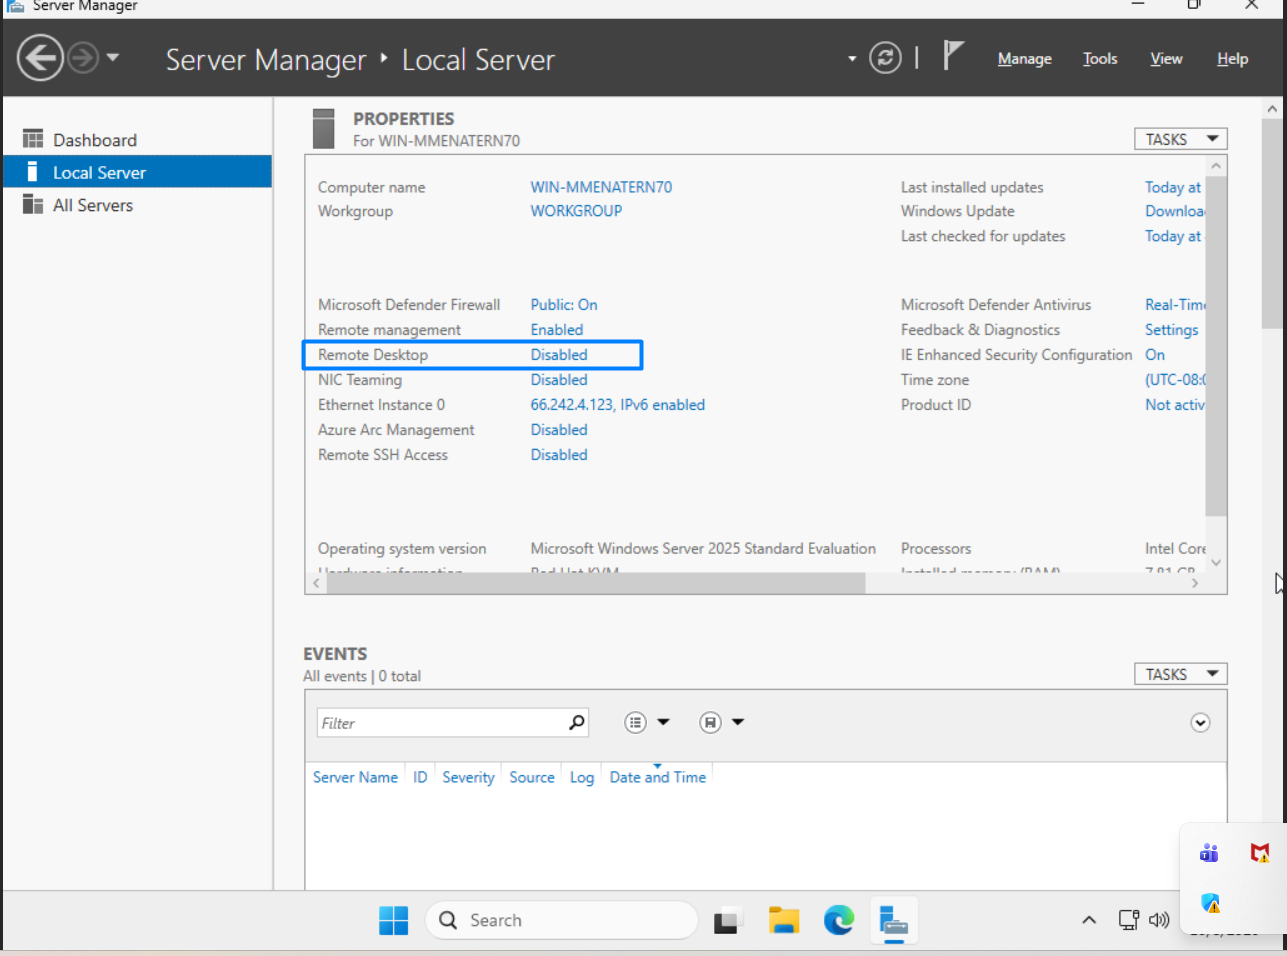1287x956 pixels.
Task: Click the 66.242.4.123 Ethernet link
Action: coord(617,405)
